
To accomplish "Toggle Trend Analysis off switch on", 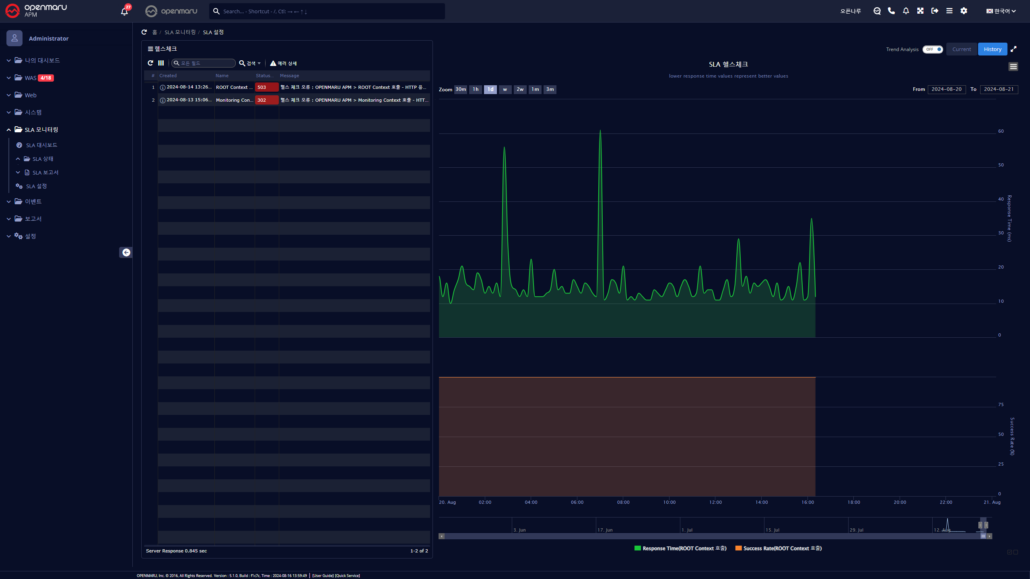I will tap(930, 49).
